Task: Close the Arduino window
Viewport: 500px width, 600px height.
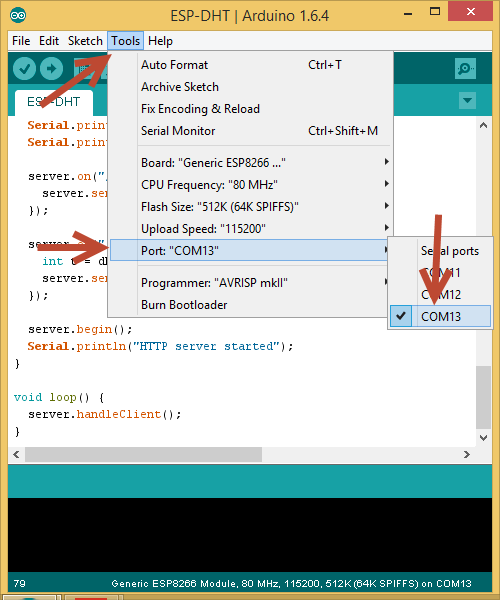Action: tap(470, 12)
